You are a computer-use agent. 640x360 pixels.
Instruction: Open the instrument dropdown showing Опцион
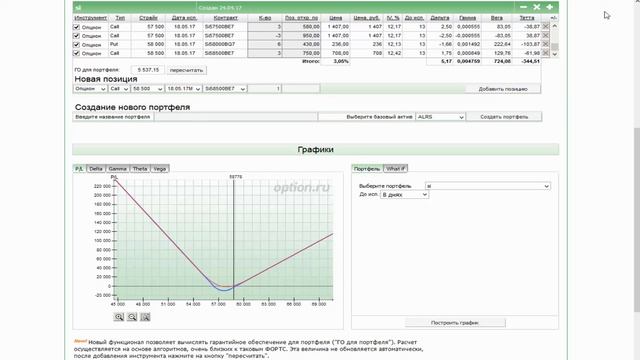click(x=90, y=89)
